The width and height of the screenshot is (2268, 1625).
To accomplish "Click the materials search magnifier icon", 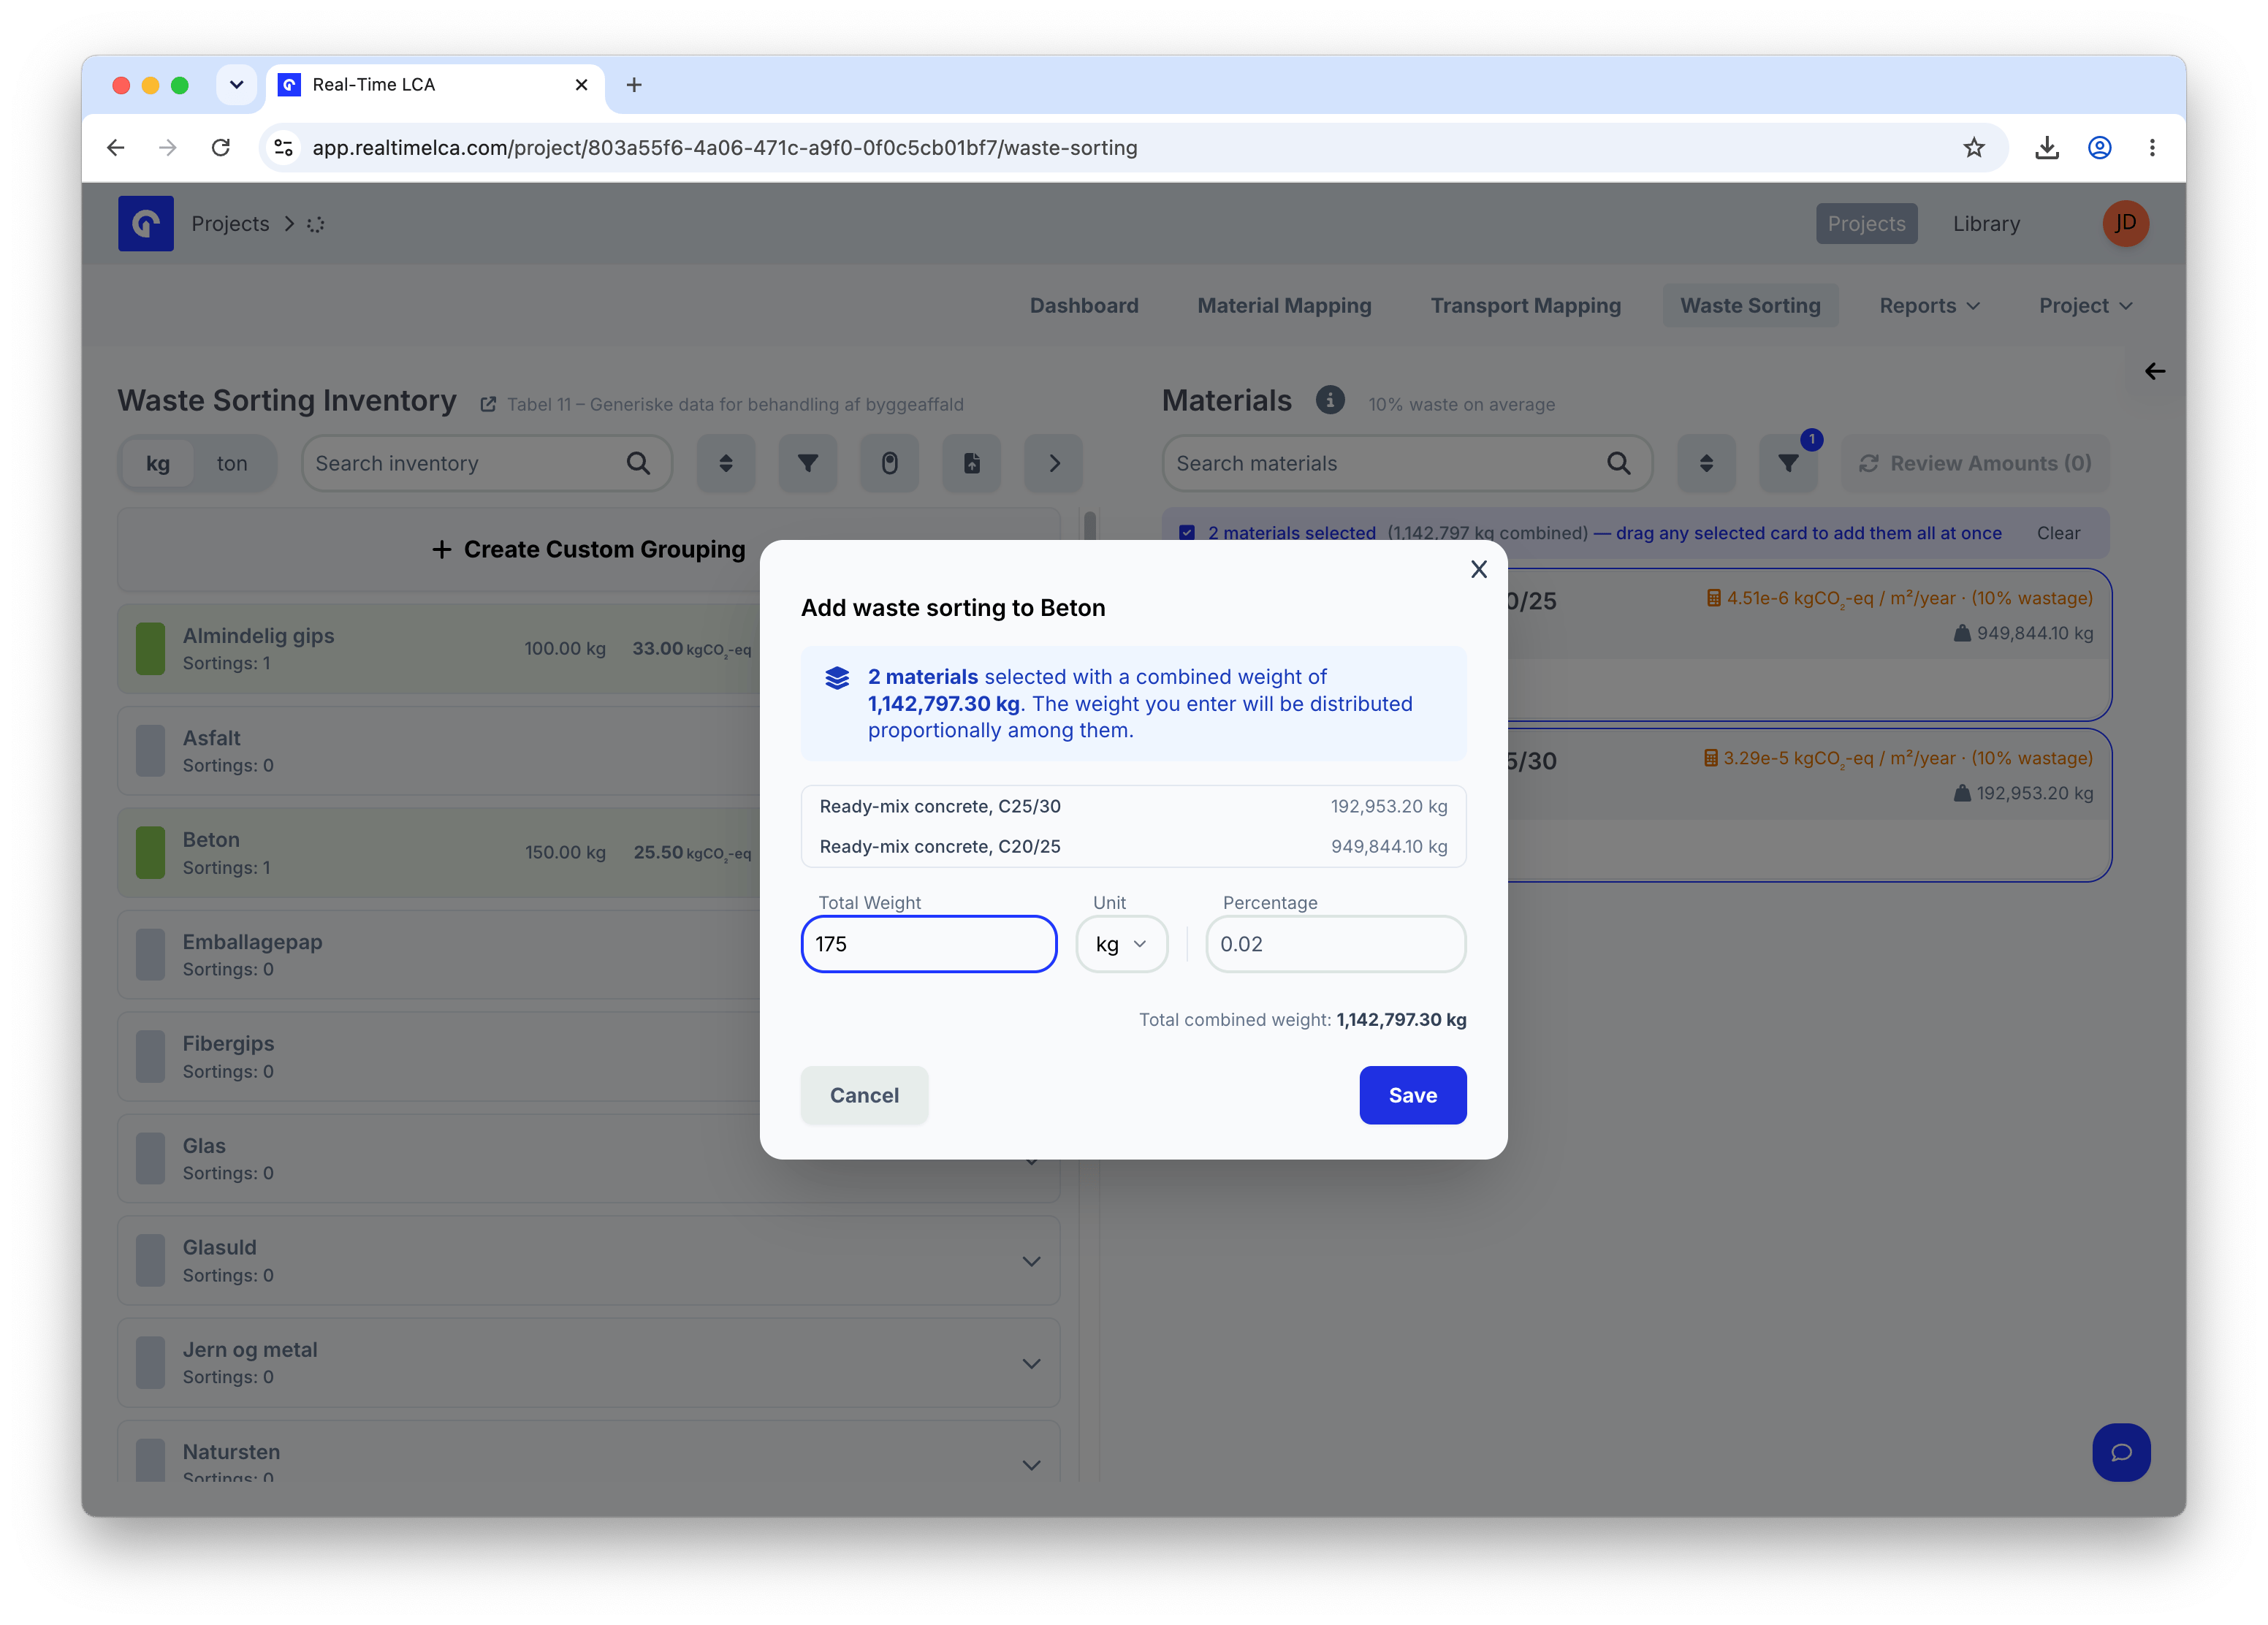I will pos(1618,463).
